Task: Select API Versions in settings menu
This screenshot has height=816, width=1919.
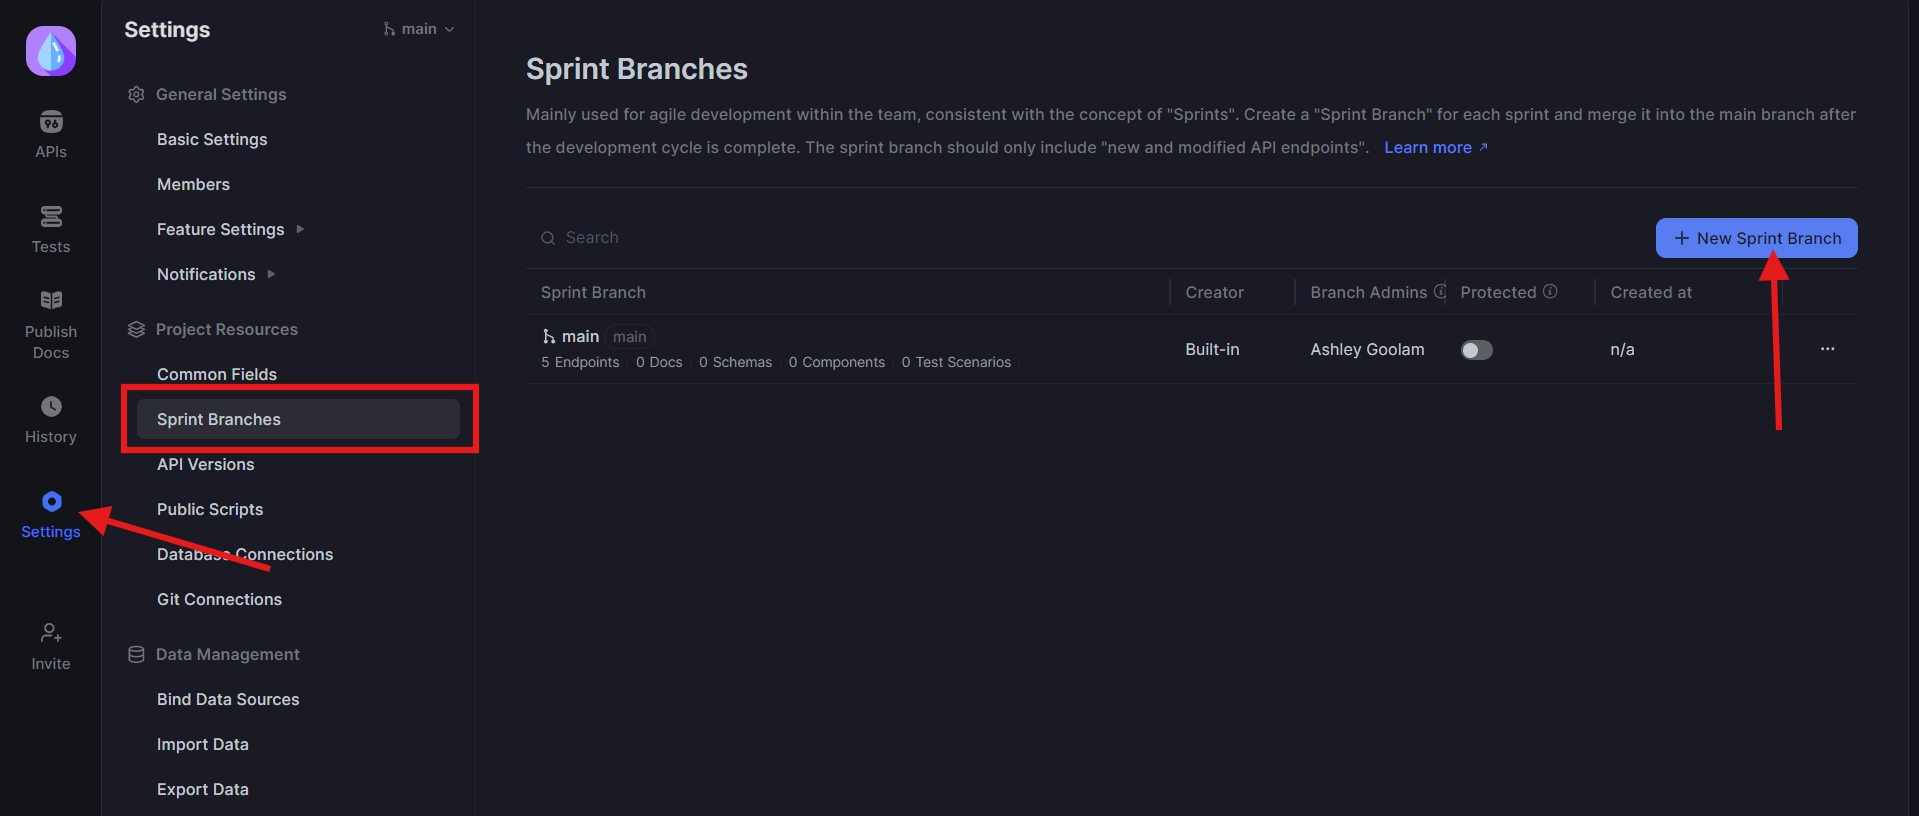Action: point(206,464)
